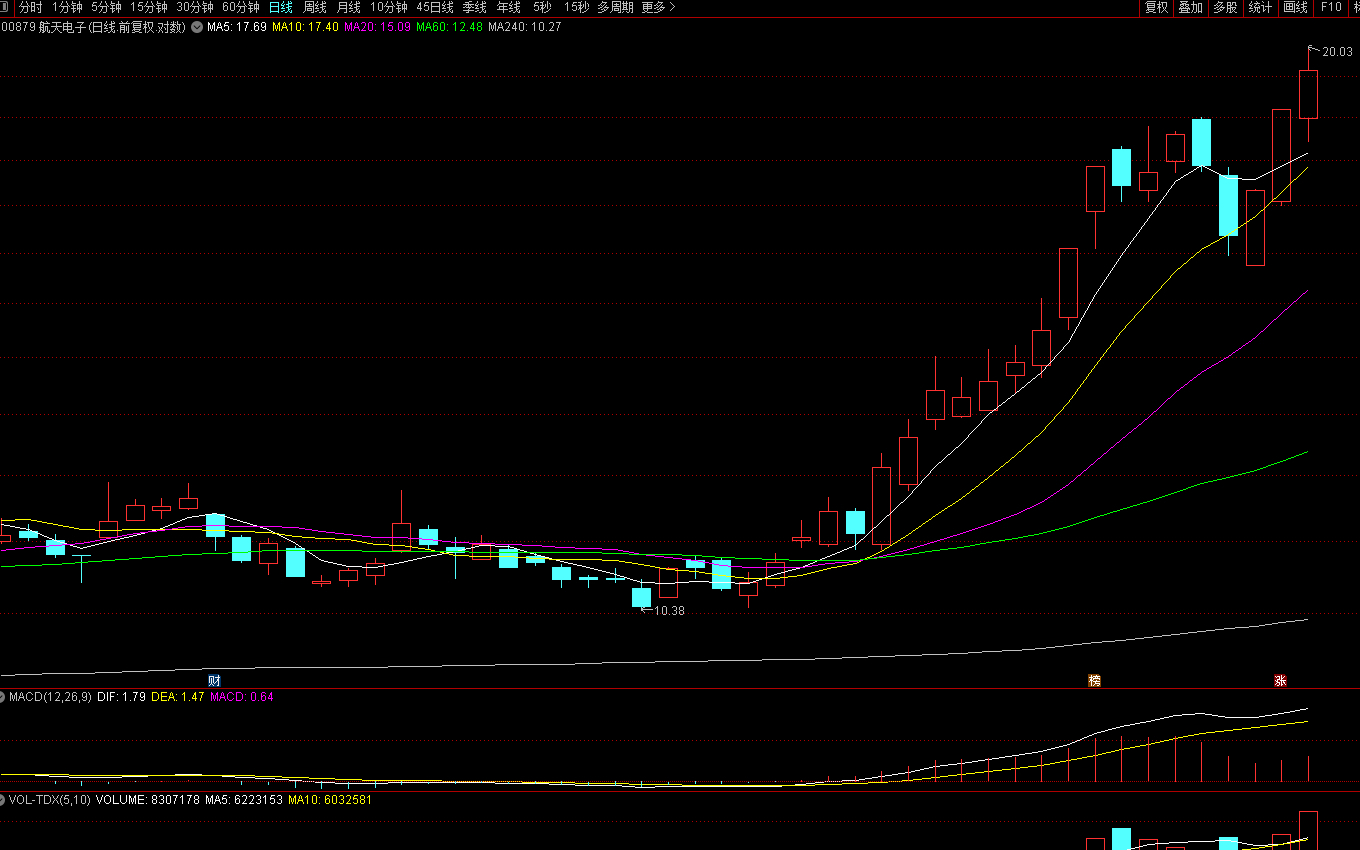
Task: Click the 涨 limit-up marker icon
Action: tap(1280, 681)
